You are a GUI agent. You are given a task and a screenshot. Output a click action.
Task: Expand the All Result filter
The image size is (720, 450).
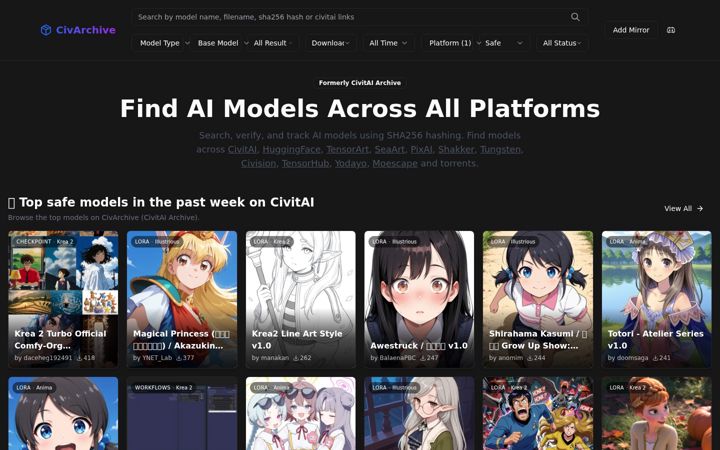[x=274, y=43]
